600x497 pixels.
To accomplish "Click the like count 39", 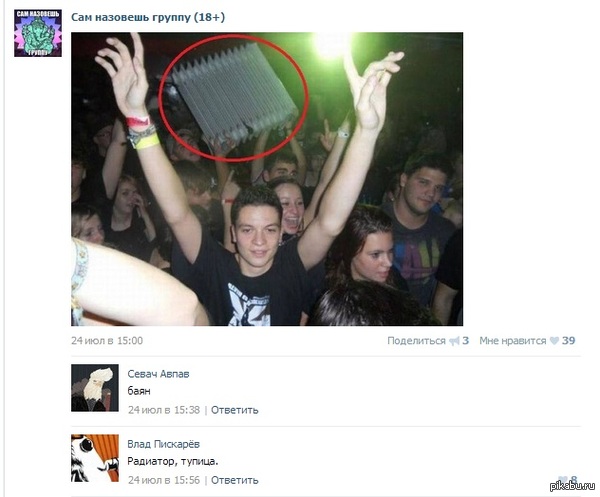I will 568,341.
